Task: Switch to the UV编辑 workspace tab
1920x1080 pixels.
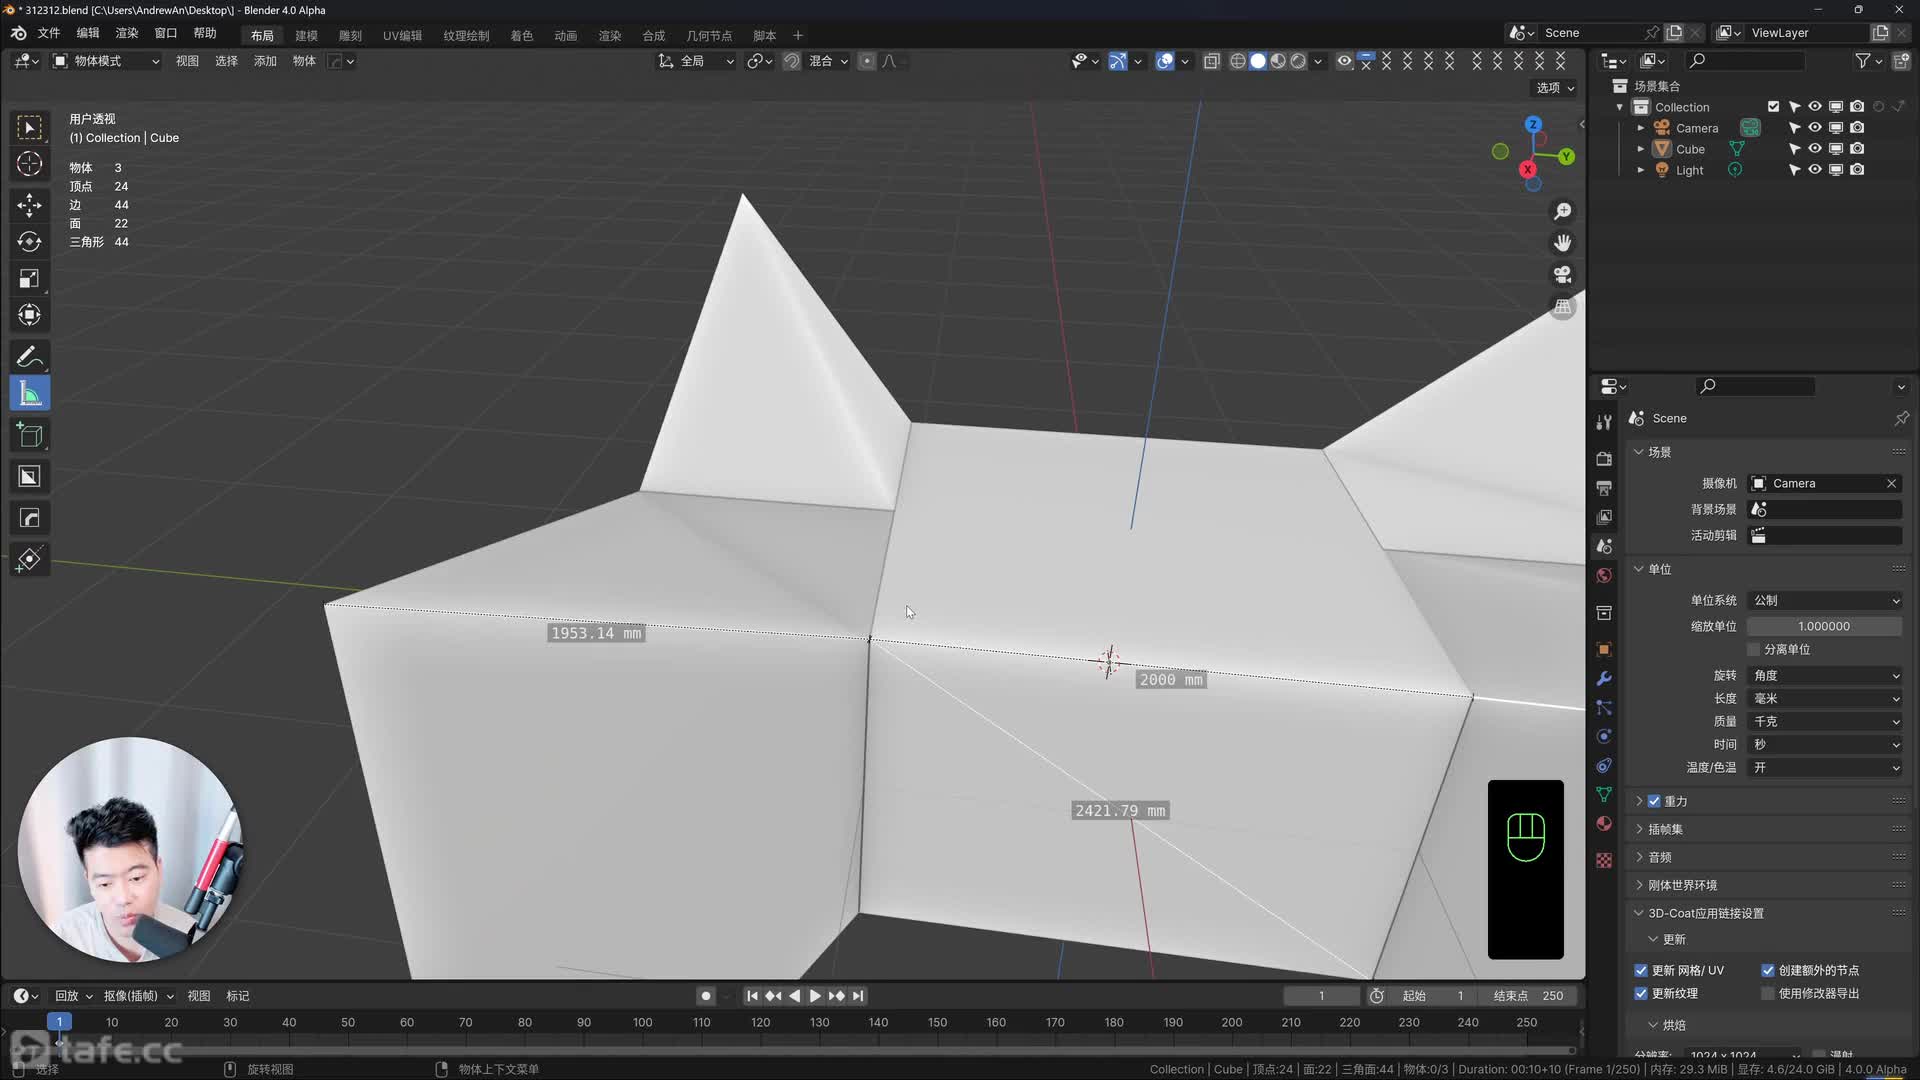Action: point(402,36)
